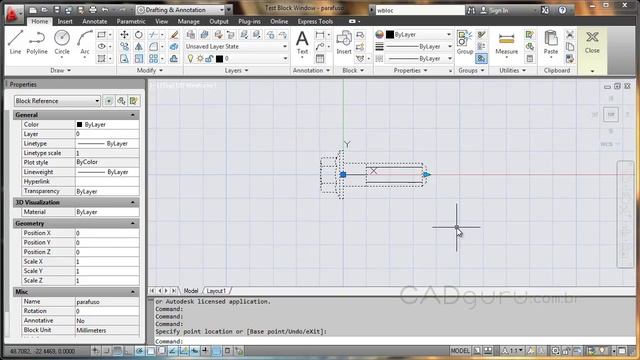Click the annotation scale 1:1 in status bar
Image resolution: width=640 pixels, height=360 pixels.
pos(512,351)
